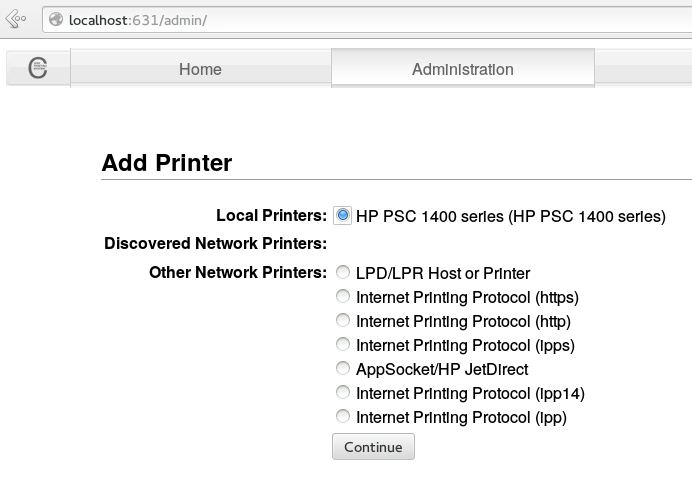
Task: Click the 'LPD/LPR Host or Printer' label text
Action: coord(443,273)
